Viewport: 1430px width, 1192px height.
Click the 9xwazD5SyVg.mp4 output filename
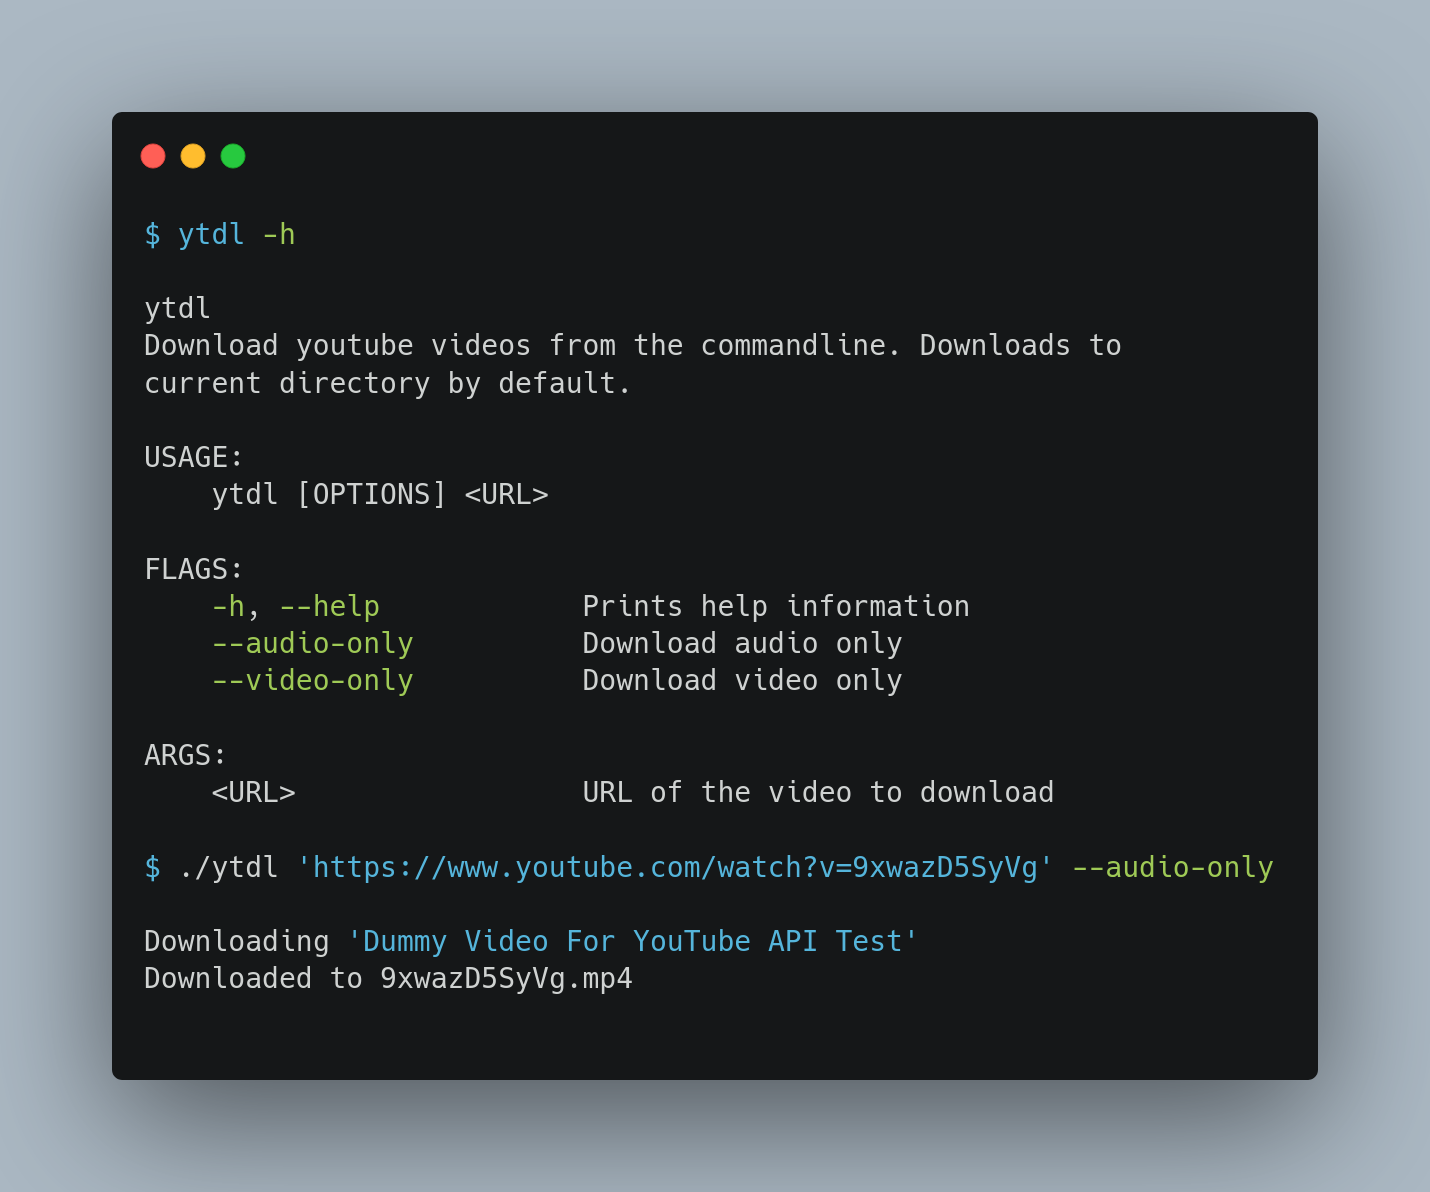507,978
